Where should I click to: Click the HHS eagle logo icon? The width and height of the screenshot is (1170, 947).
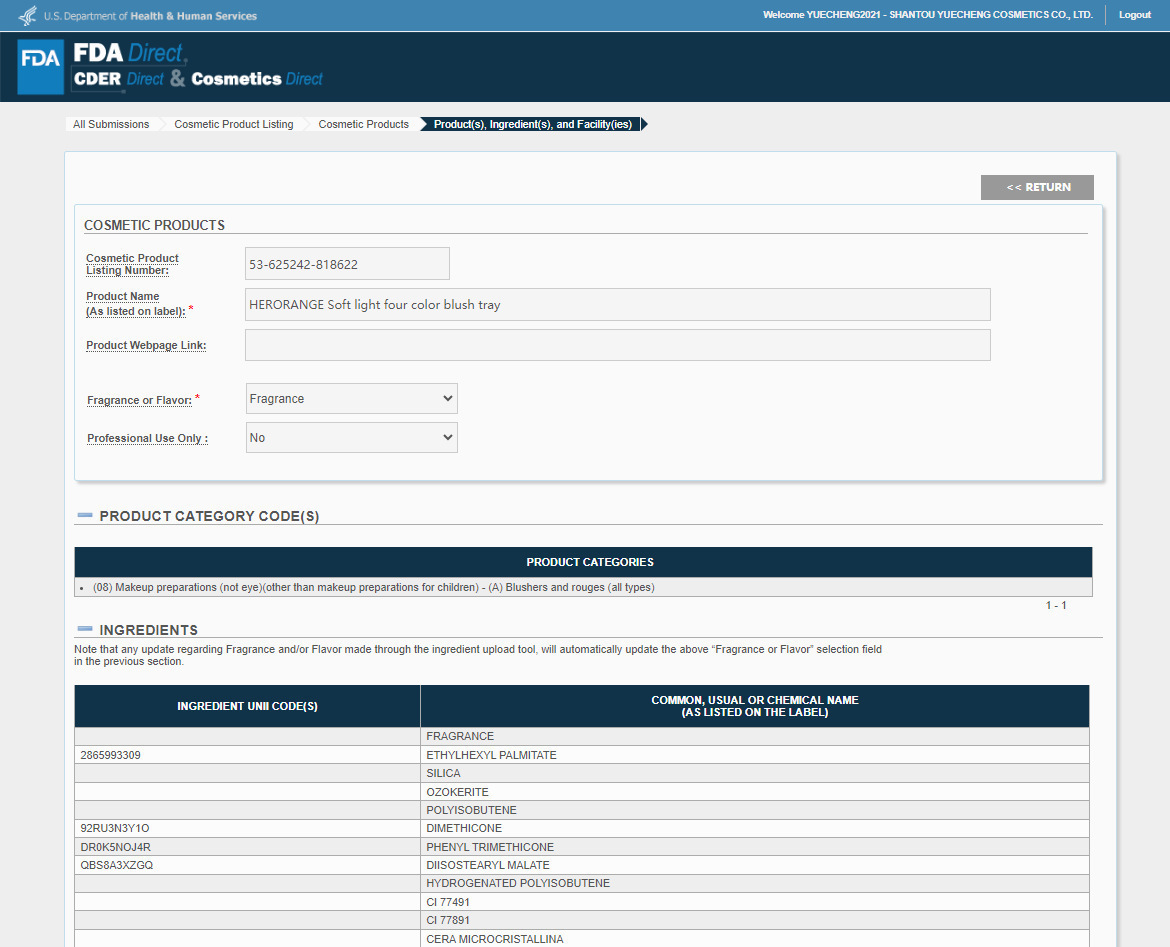pos(28,15)
